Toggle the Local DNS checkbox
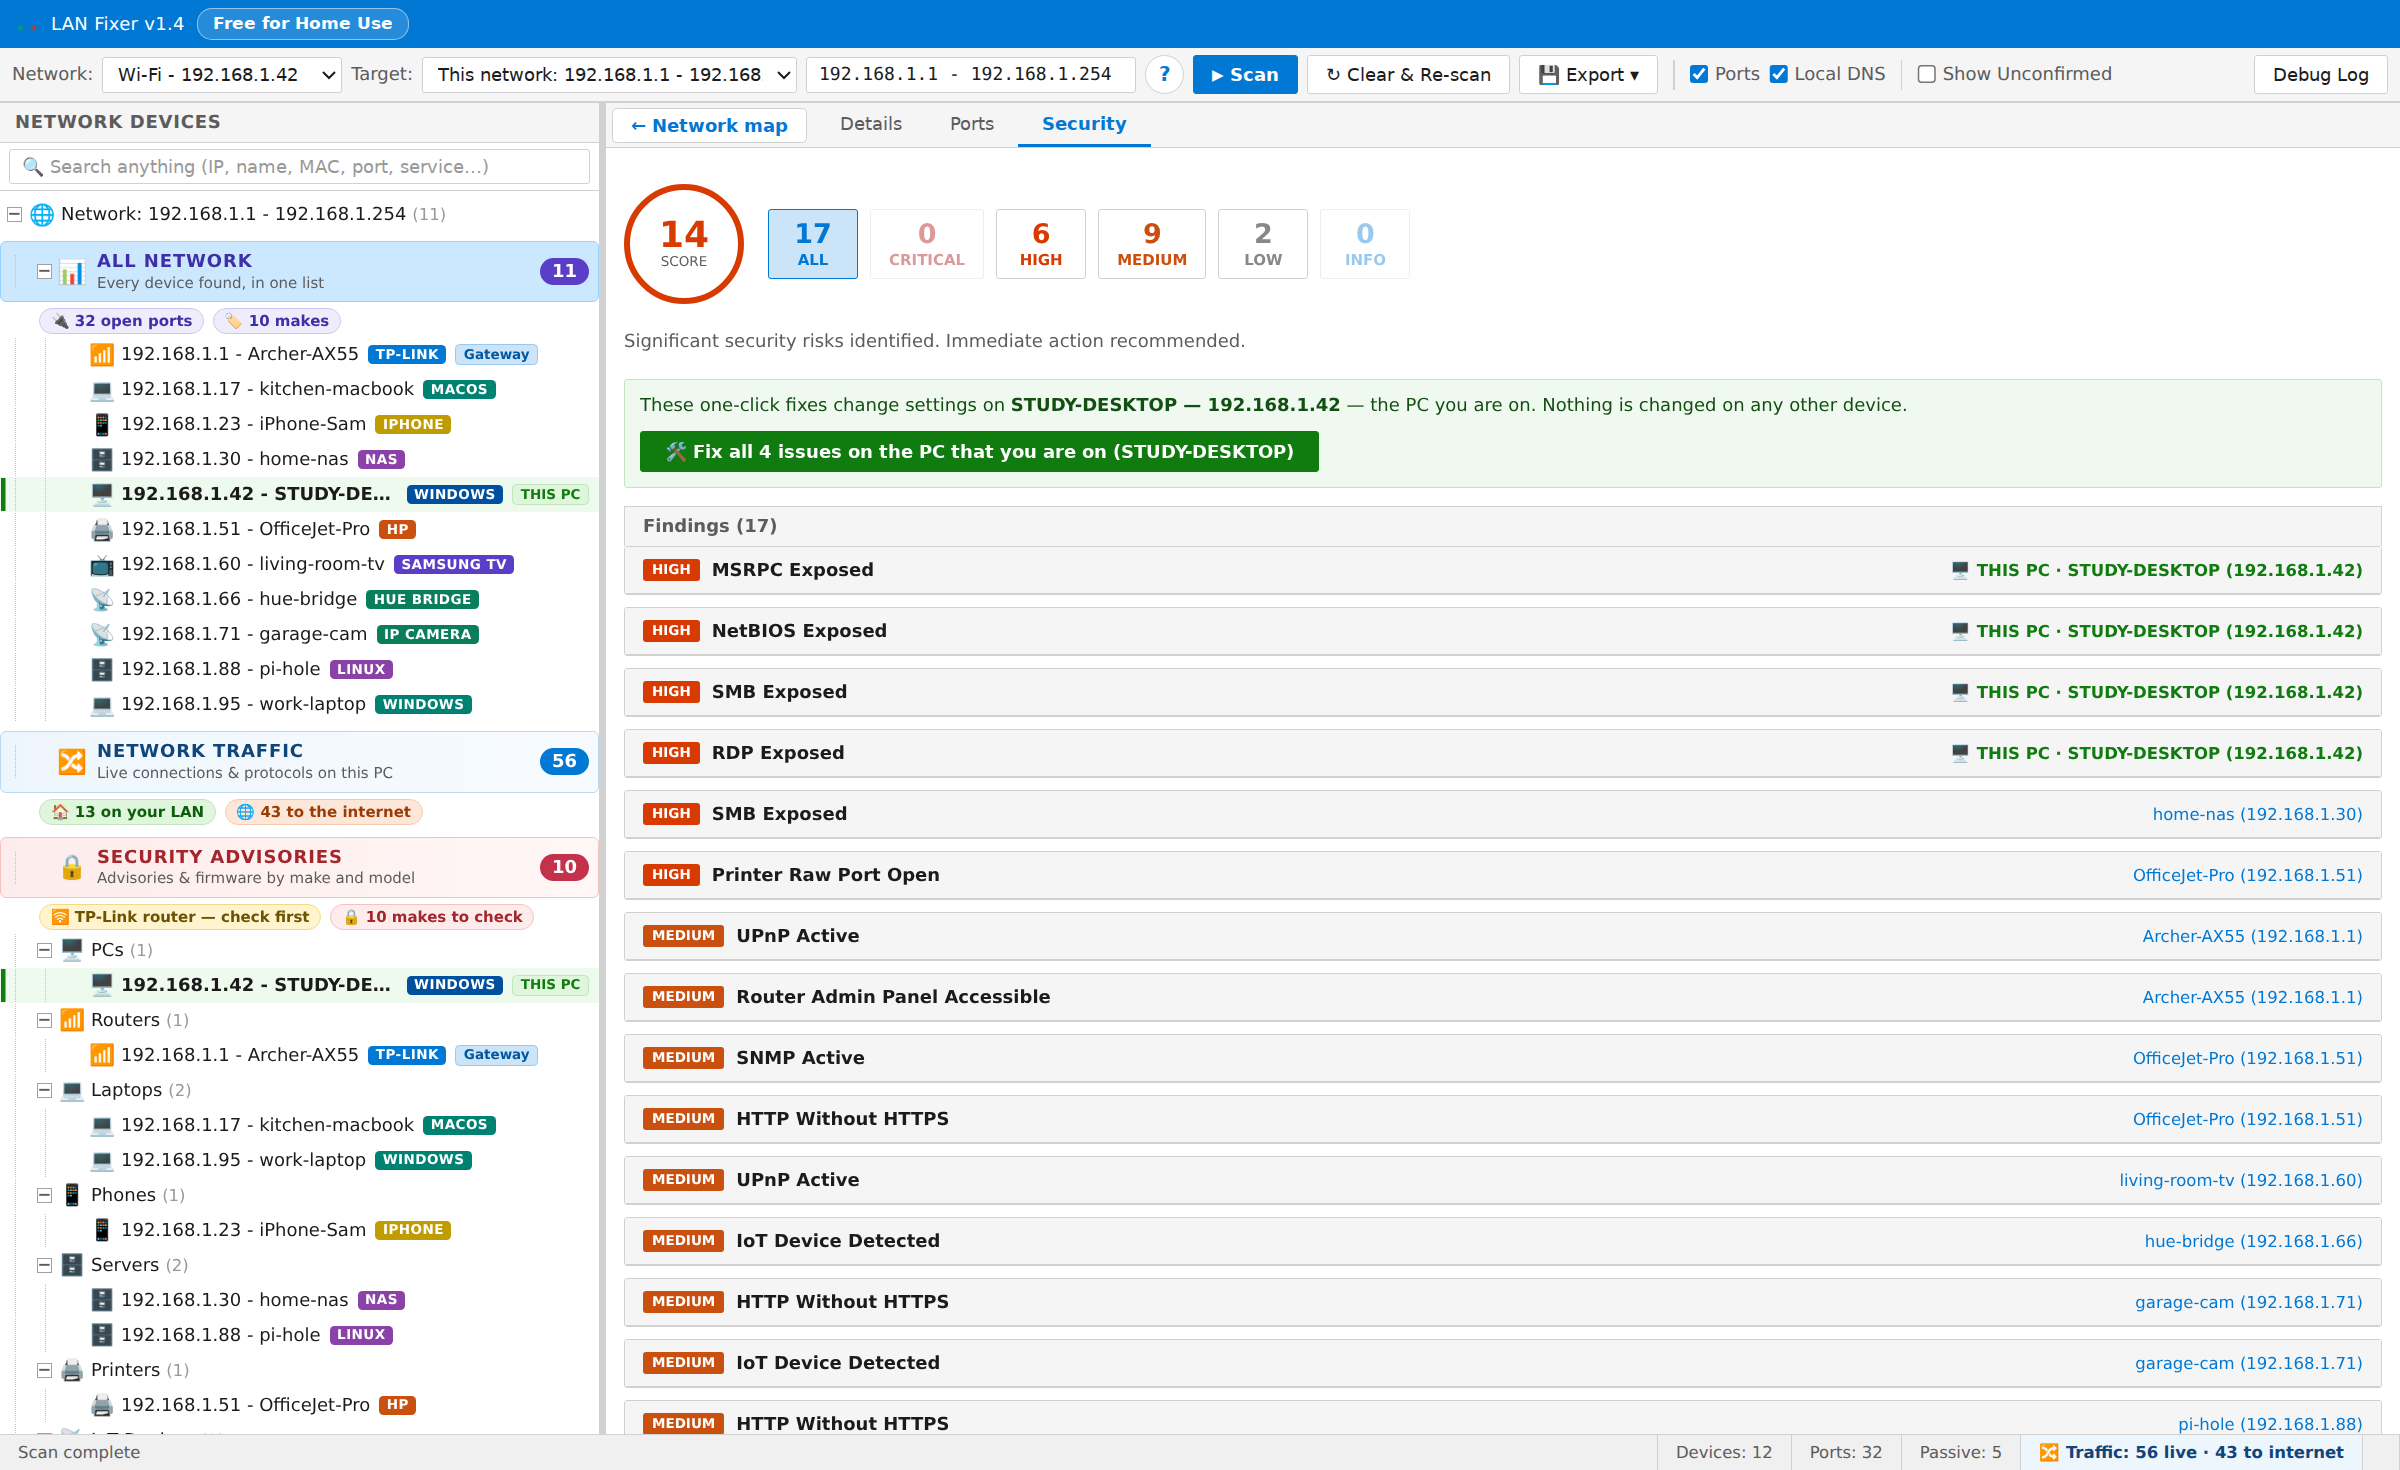This screenshot has width=2400, height=1470. [1779, 74]
